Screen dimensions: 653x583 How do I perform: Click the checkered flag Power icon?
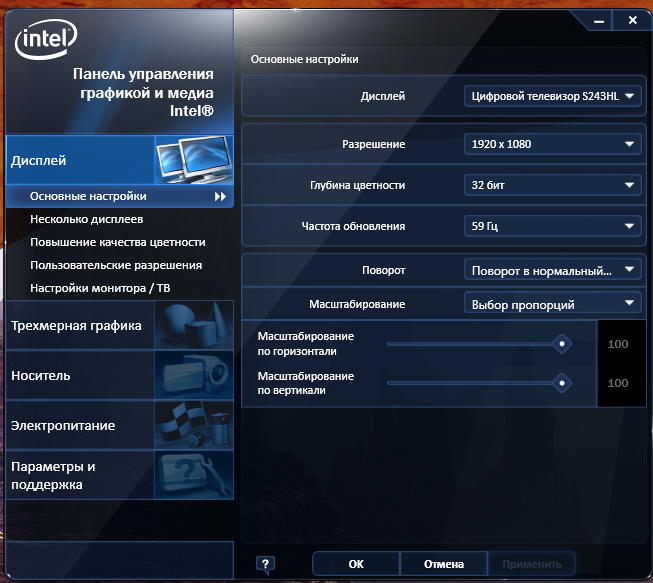pyautogui.click(x=194, y=425)
